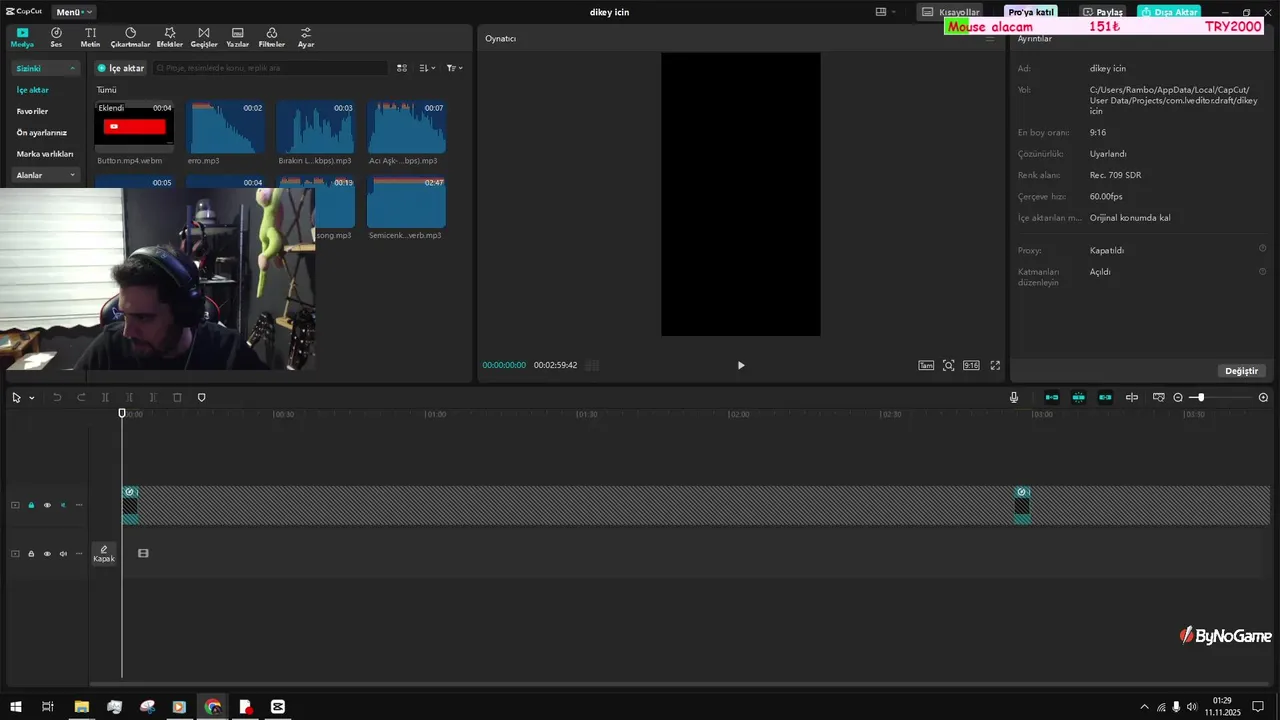Switch to the Efektler tab
Viewport: 1280px width, 720px height.
(170, 38)
